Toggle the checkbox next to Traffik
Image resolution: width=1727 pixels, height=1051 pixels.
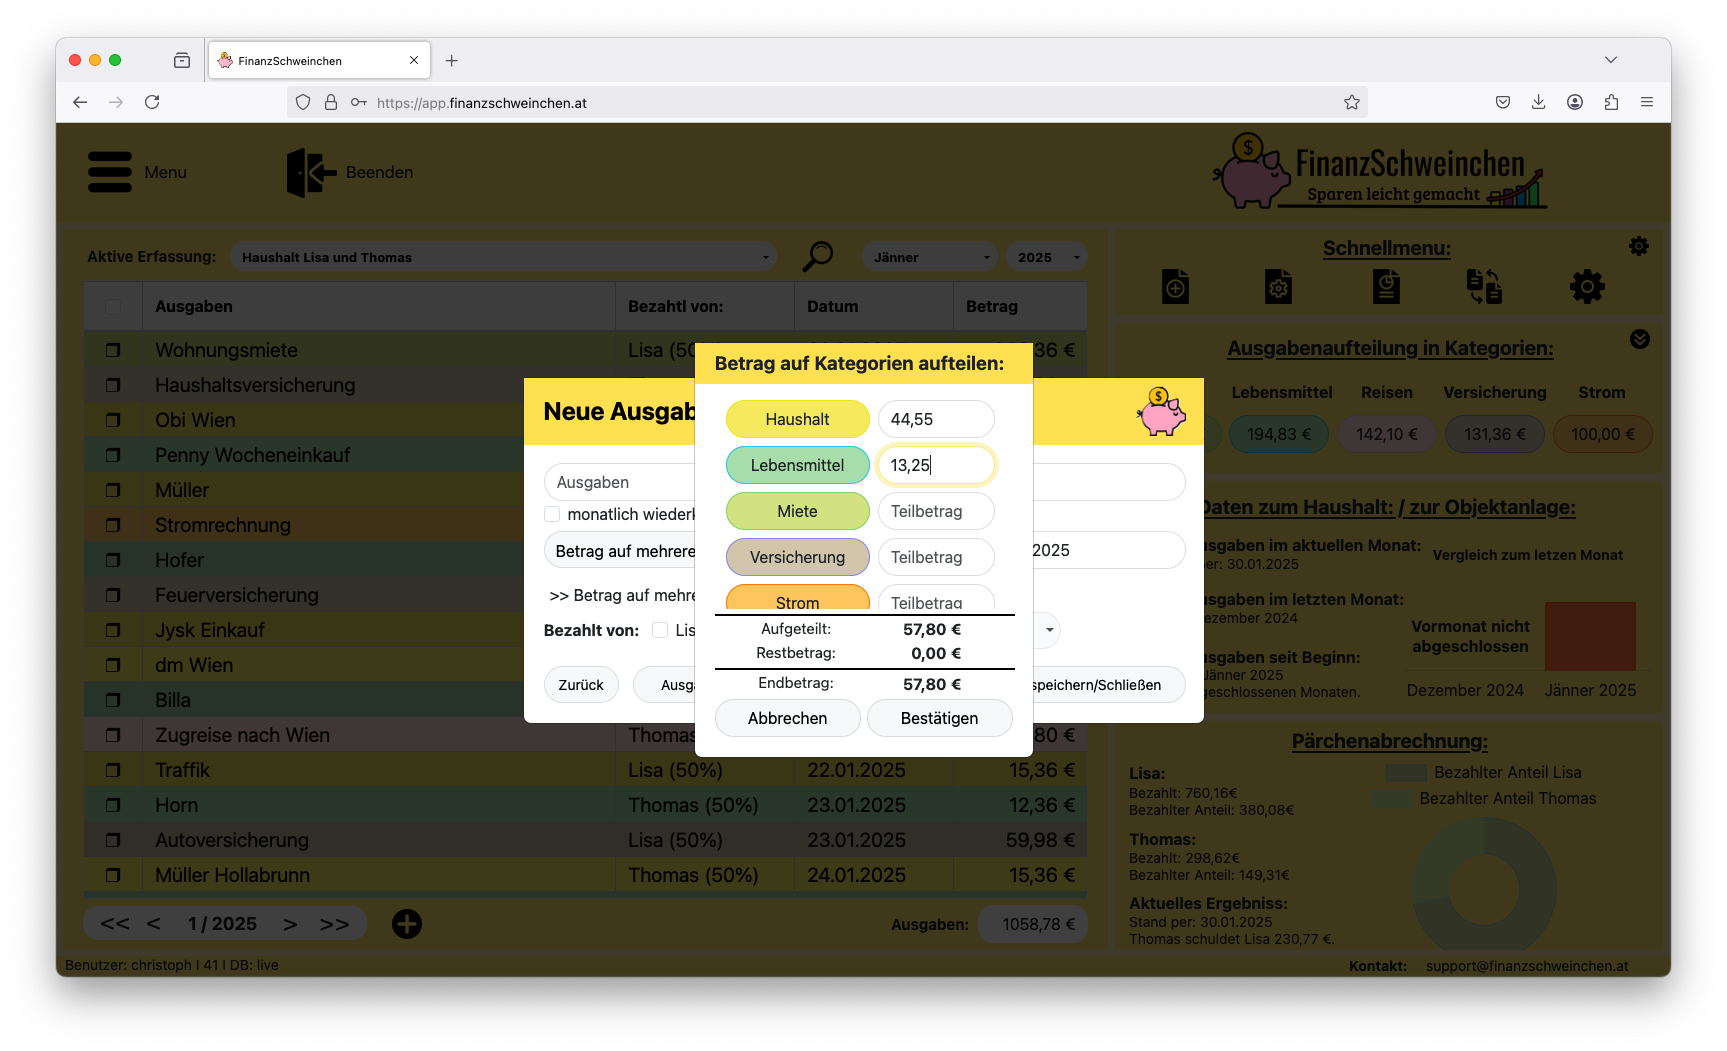tap(113, 770)
